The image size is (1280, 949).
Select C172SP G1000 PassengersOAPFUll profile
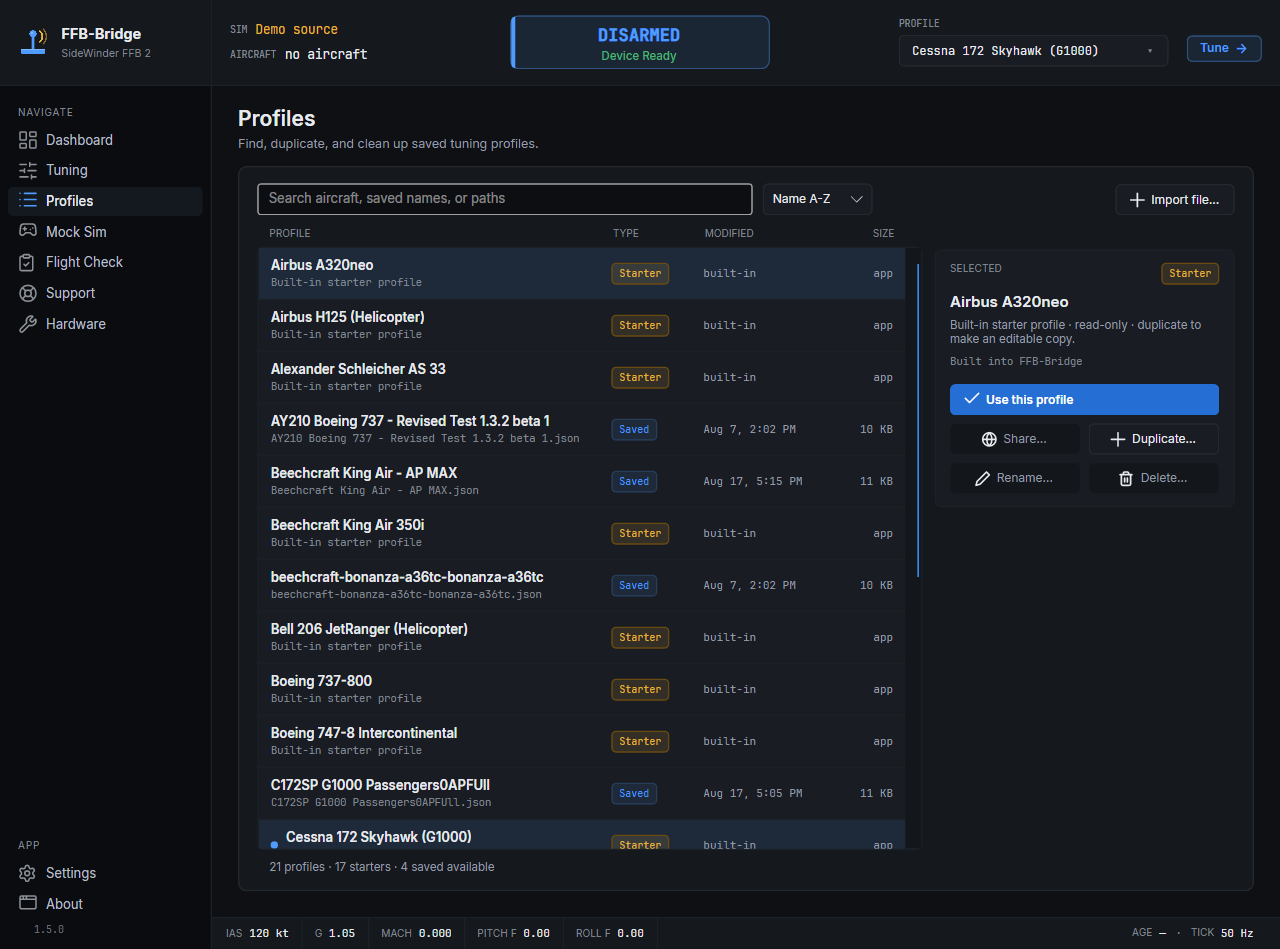click(x=582, y=793)
